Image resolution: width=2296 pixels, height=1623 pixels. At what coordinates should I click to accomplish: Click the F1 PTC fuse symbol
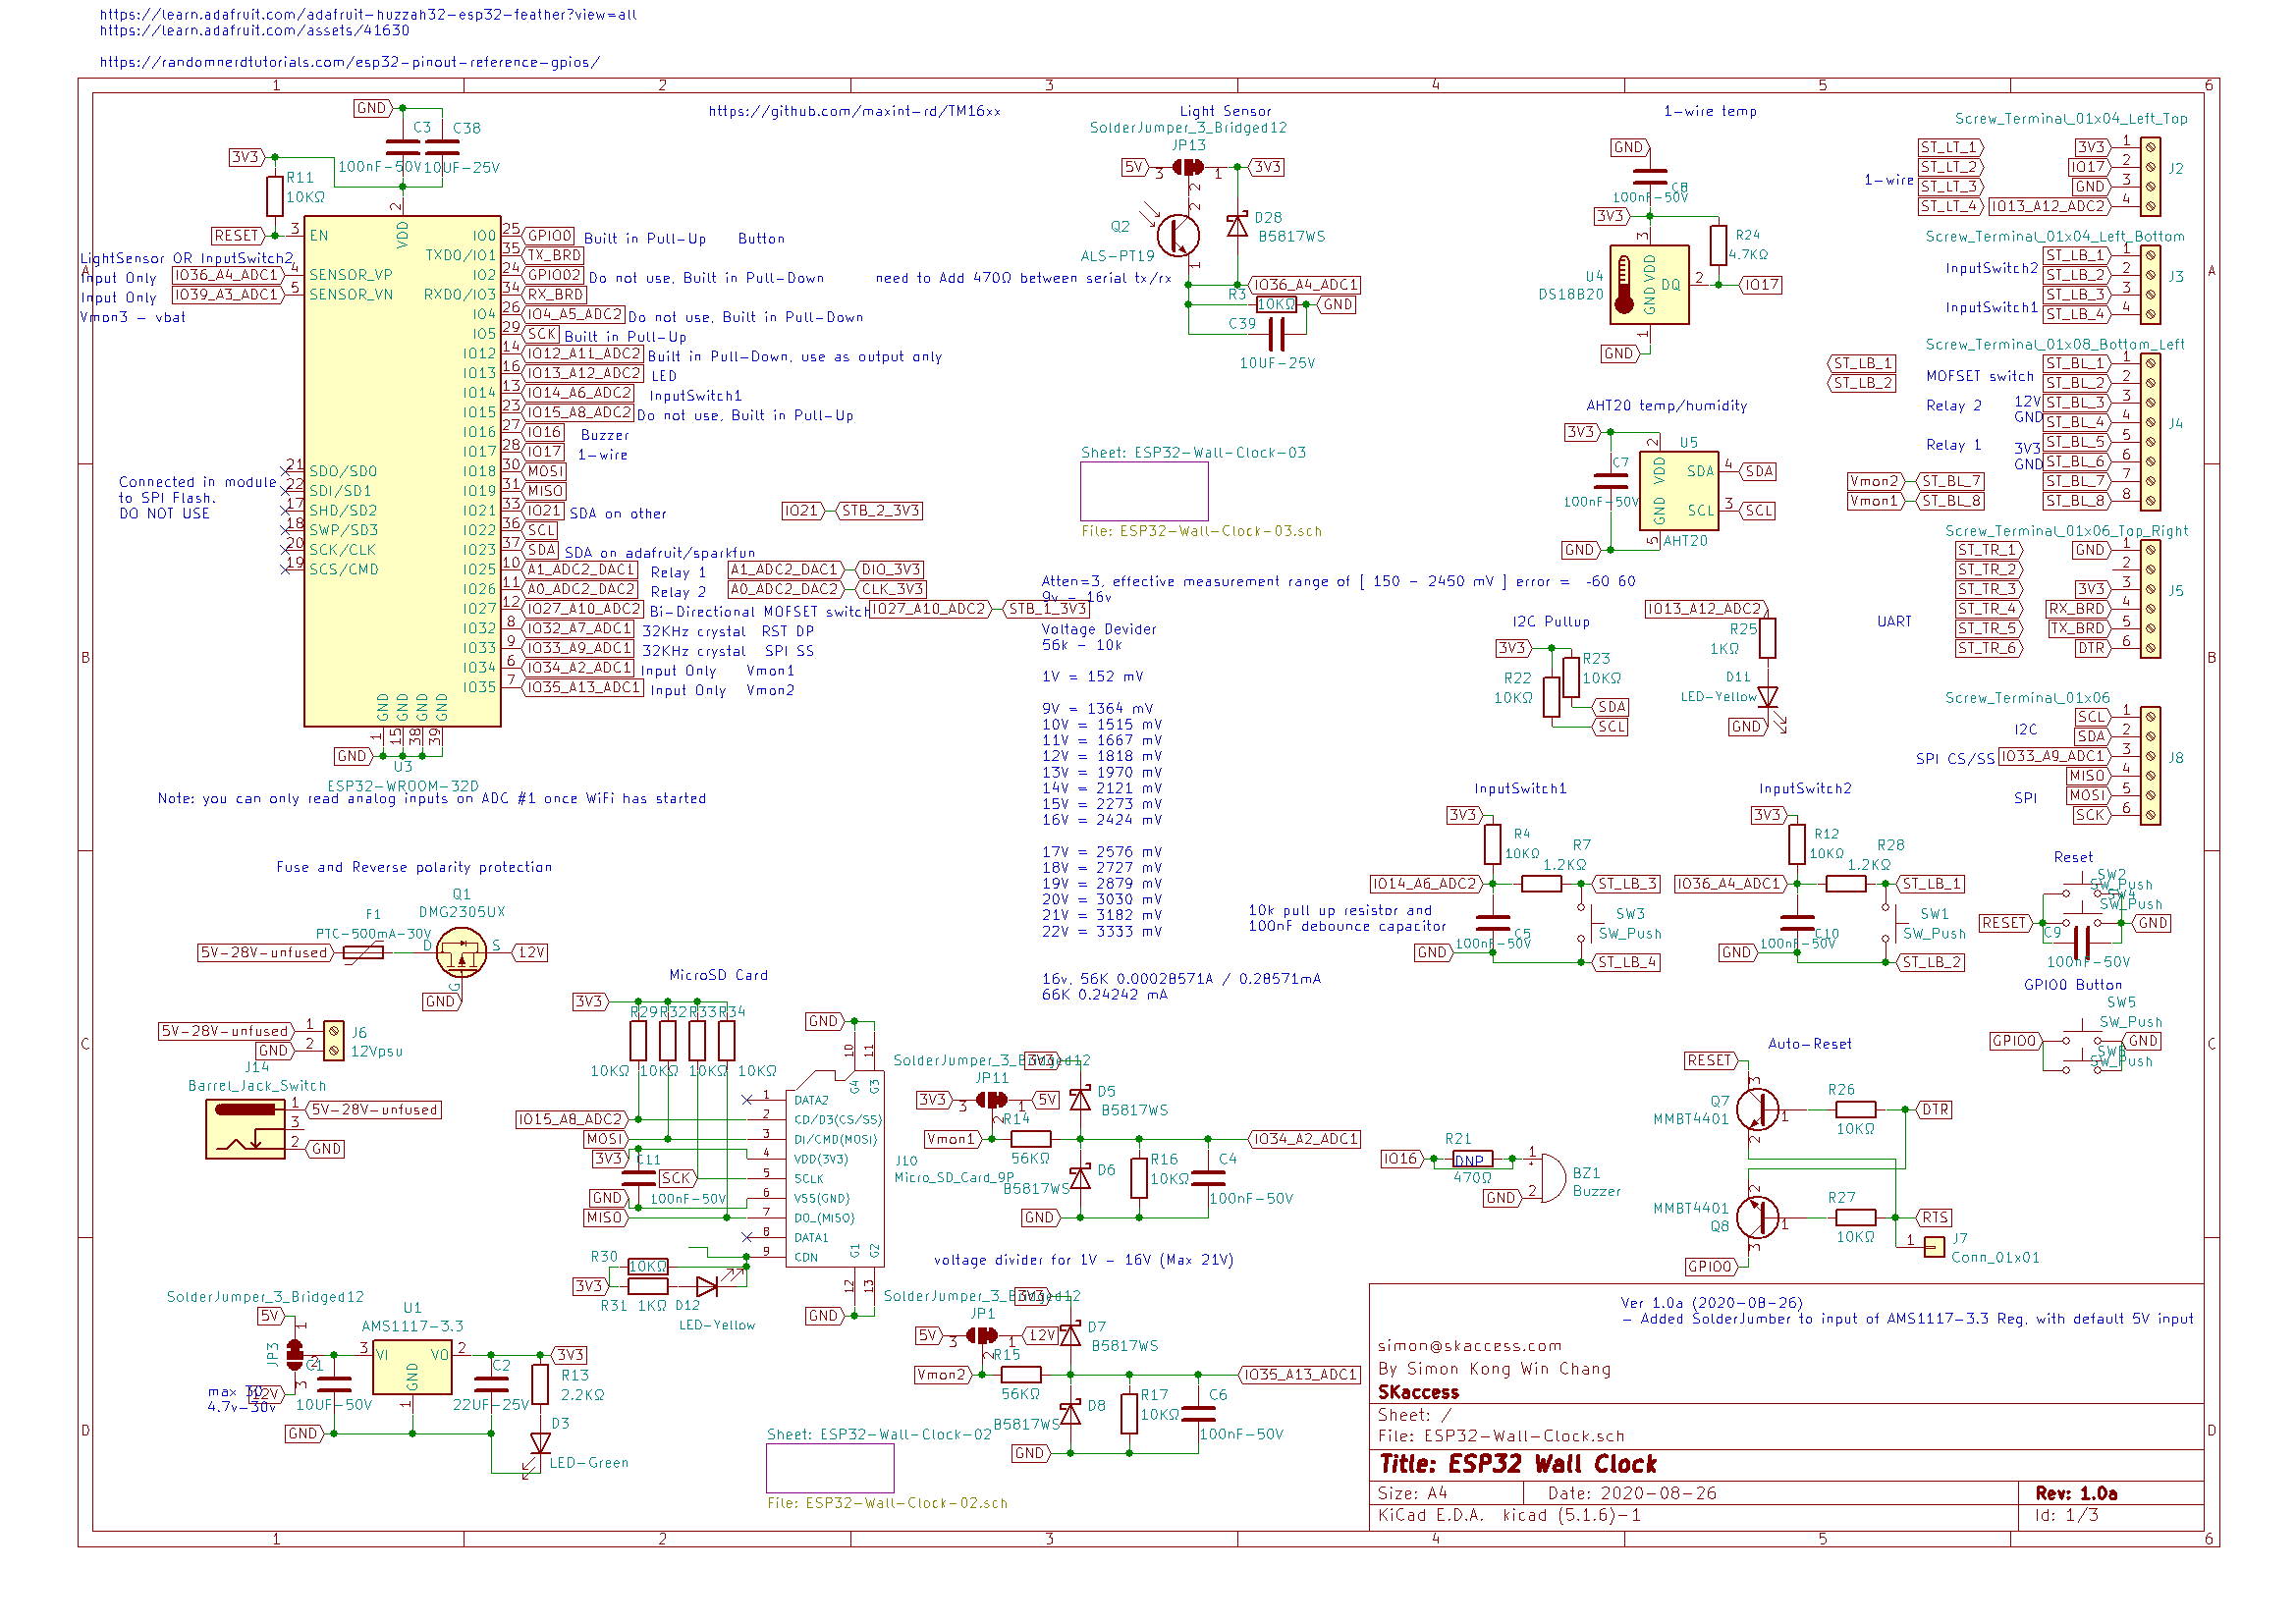[363, 953]
